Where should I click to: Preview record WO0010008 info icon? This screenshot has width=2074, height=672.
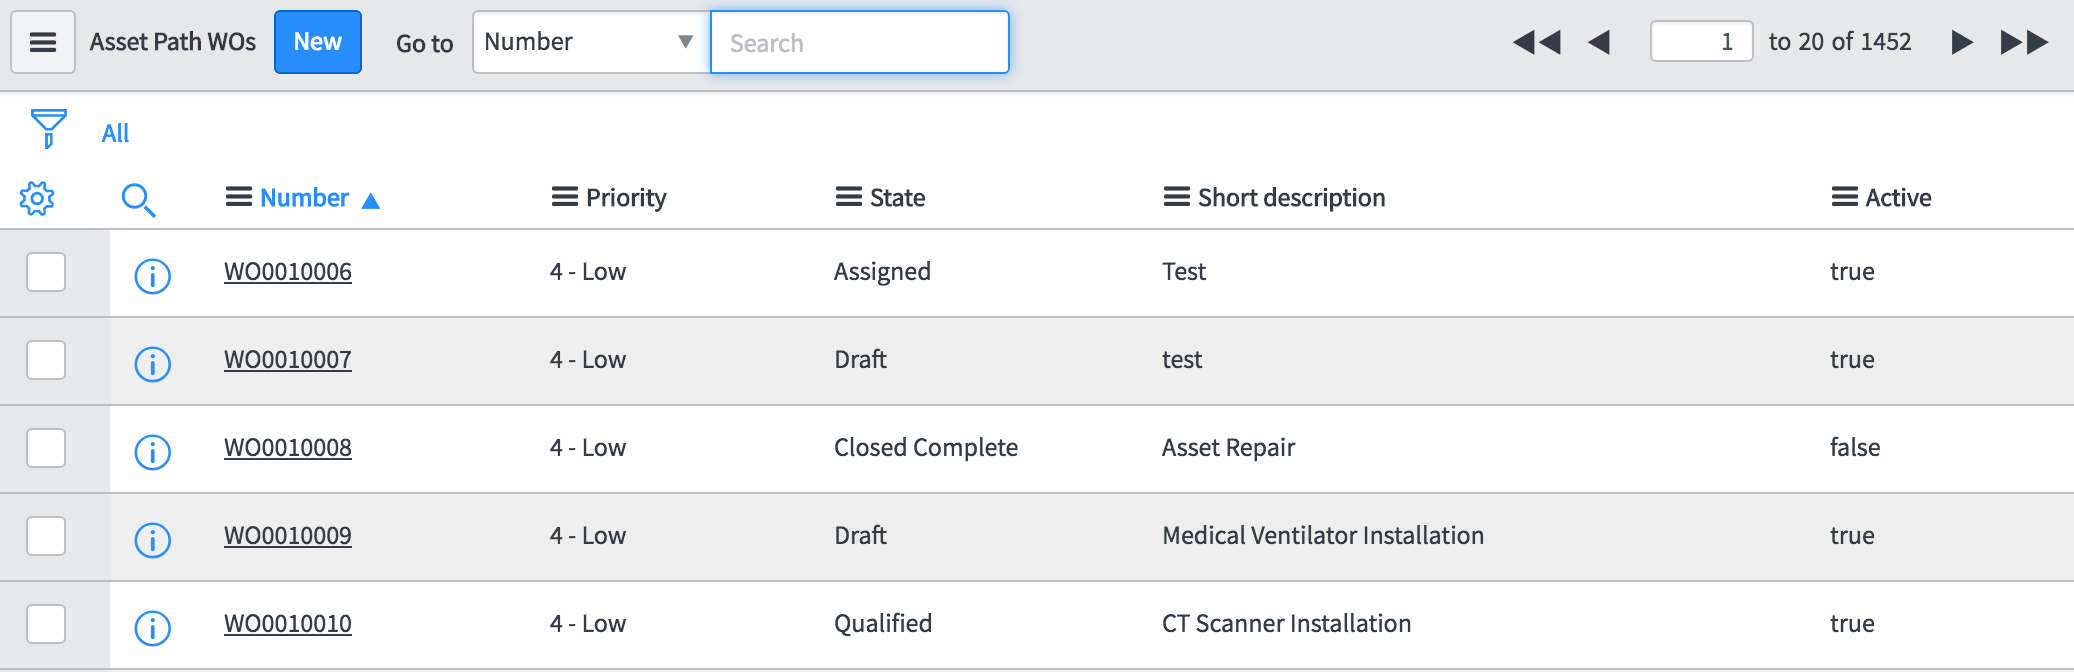click(x=152, y=451)
